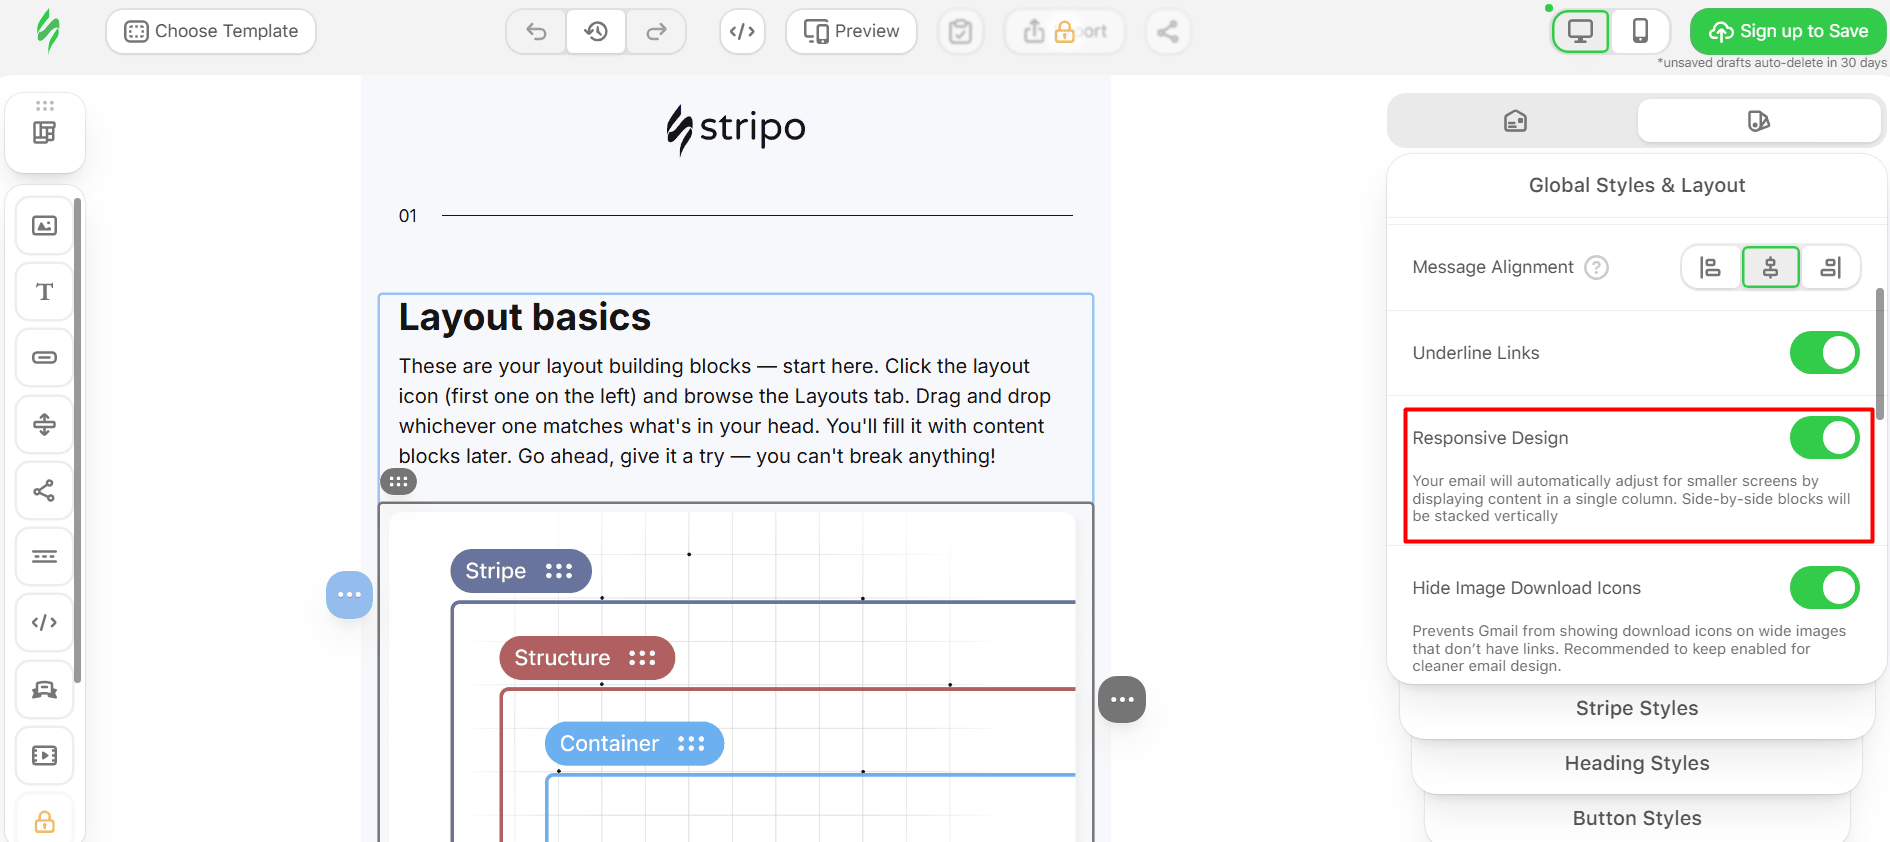Select the Menu block

pos(44,556)
